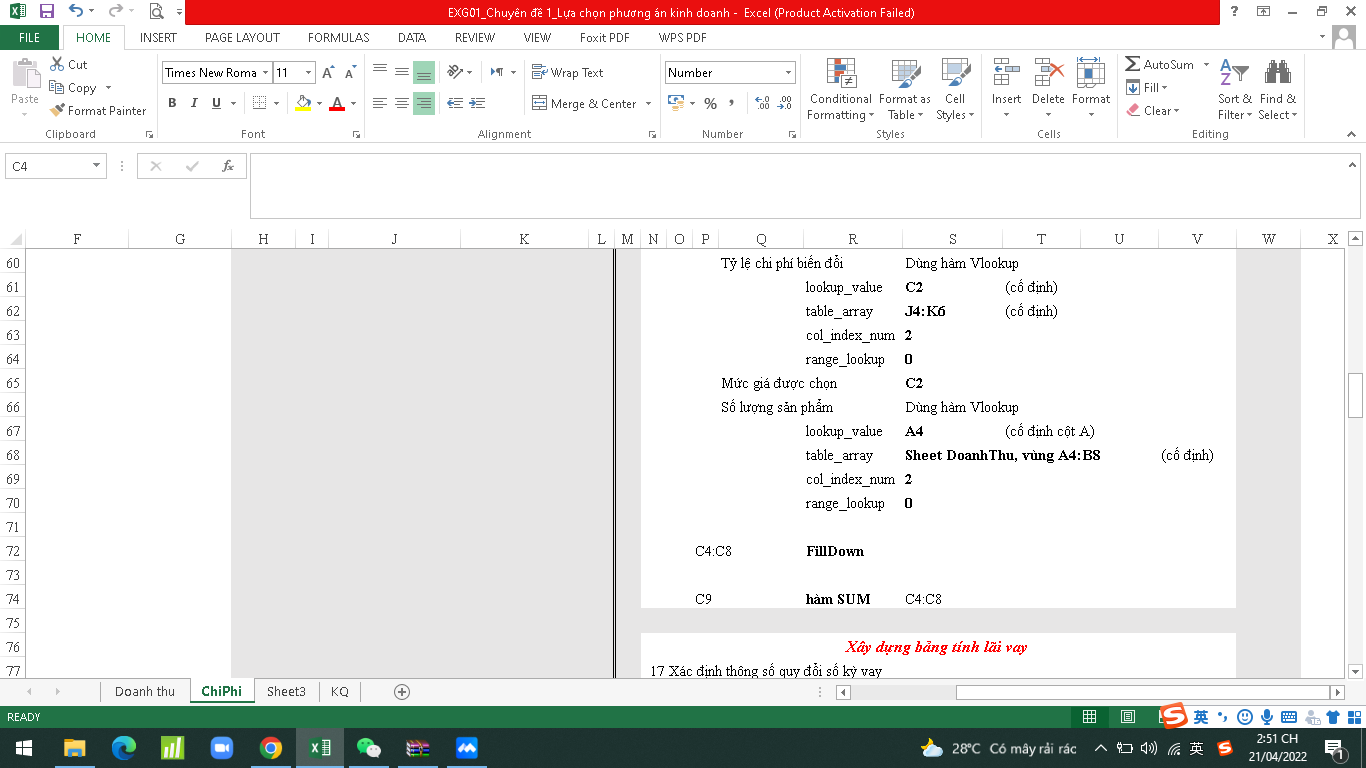
Task: Open the Windows Start menu
Action: click(x=22, y=748)
